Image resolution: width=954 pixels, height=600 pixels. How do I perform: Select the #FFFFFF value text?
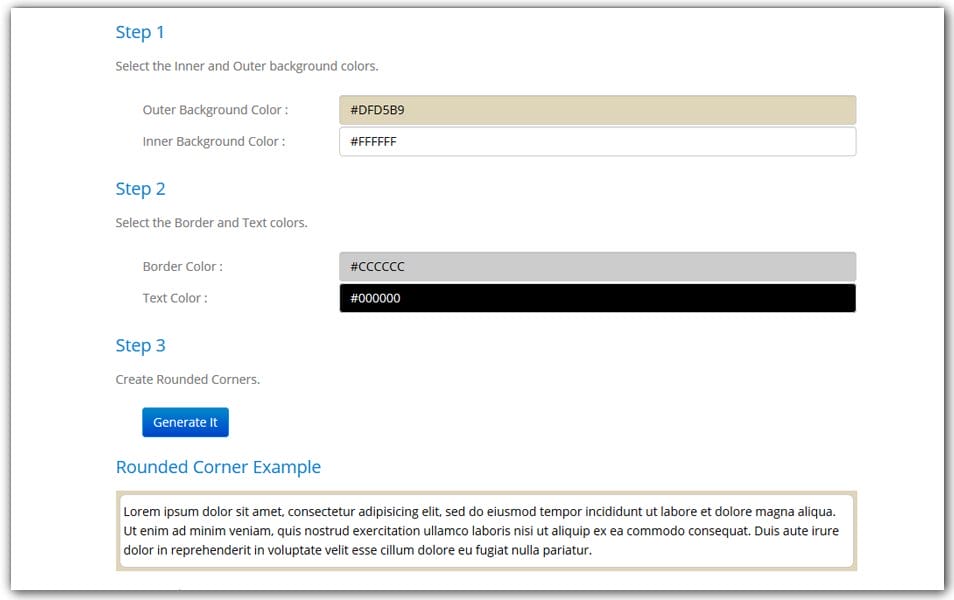371,141
